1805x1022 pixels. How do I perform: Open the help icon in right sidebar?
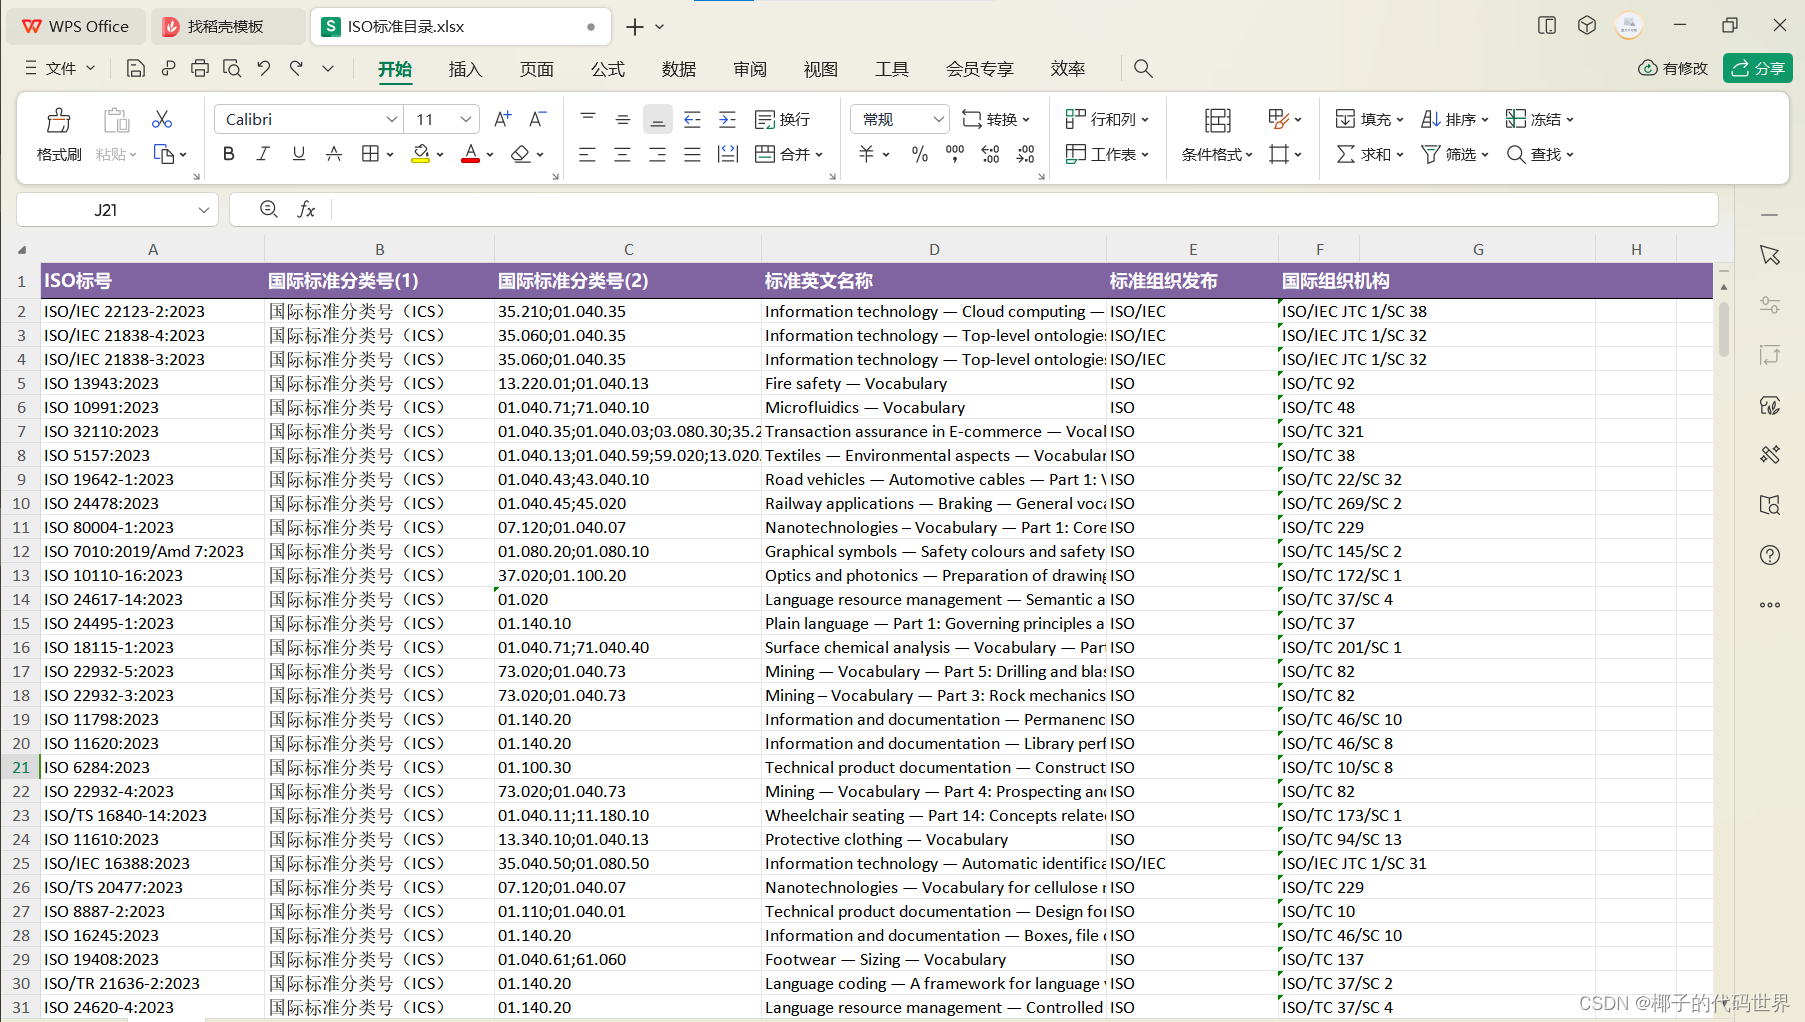[x=1770, y=555]
